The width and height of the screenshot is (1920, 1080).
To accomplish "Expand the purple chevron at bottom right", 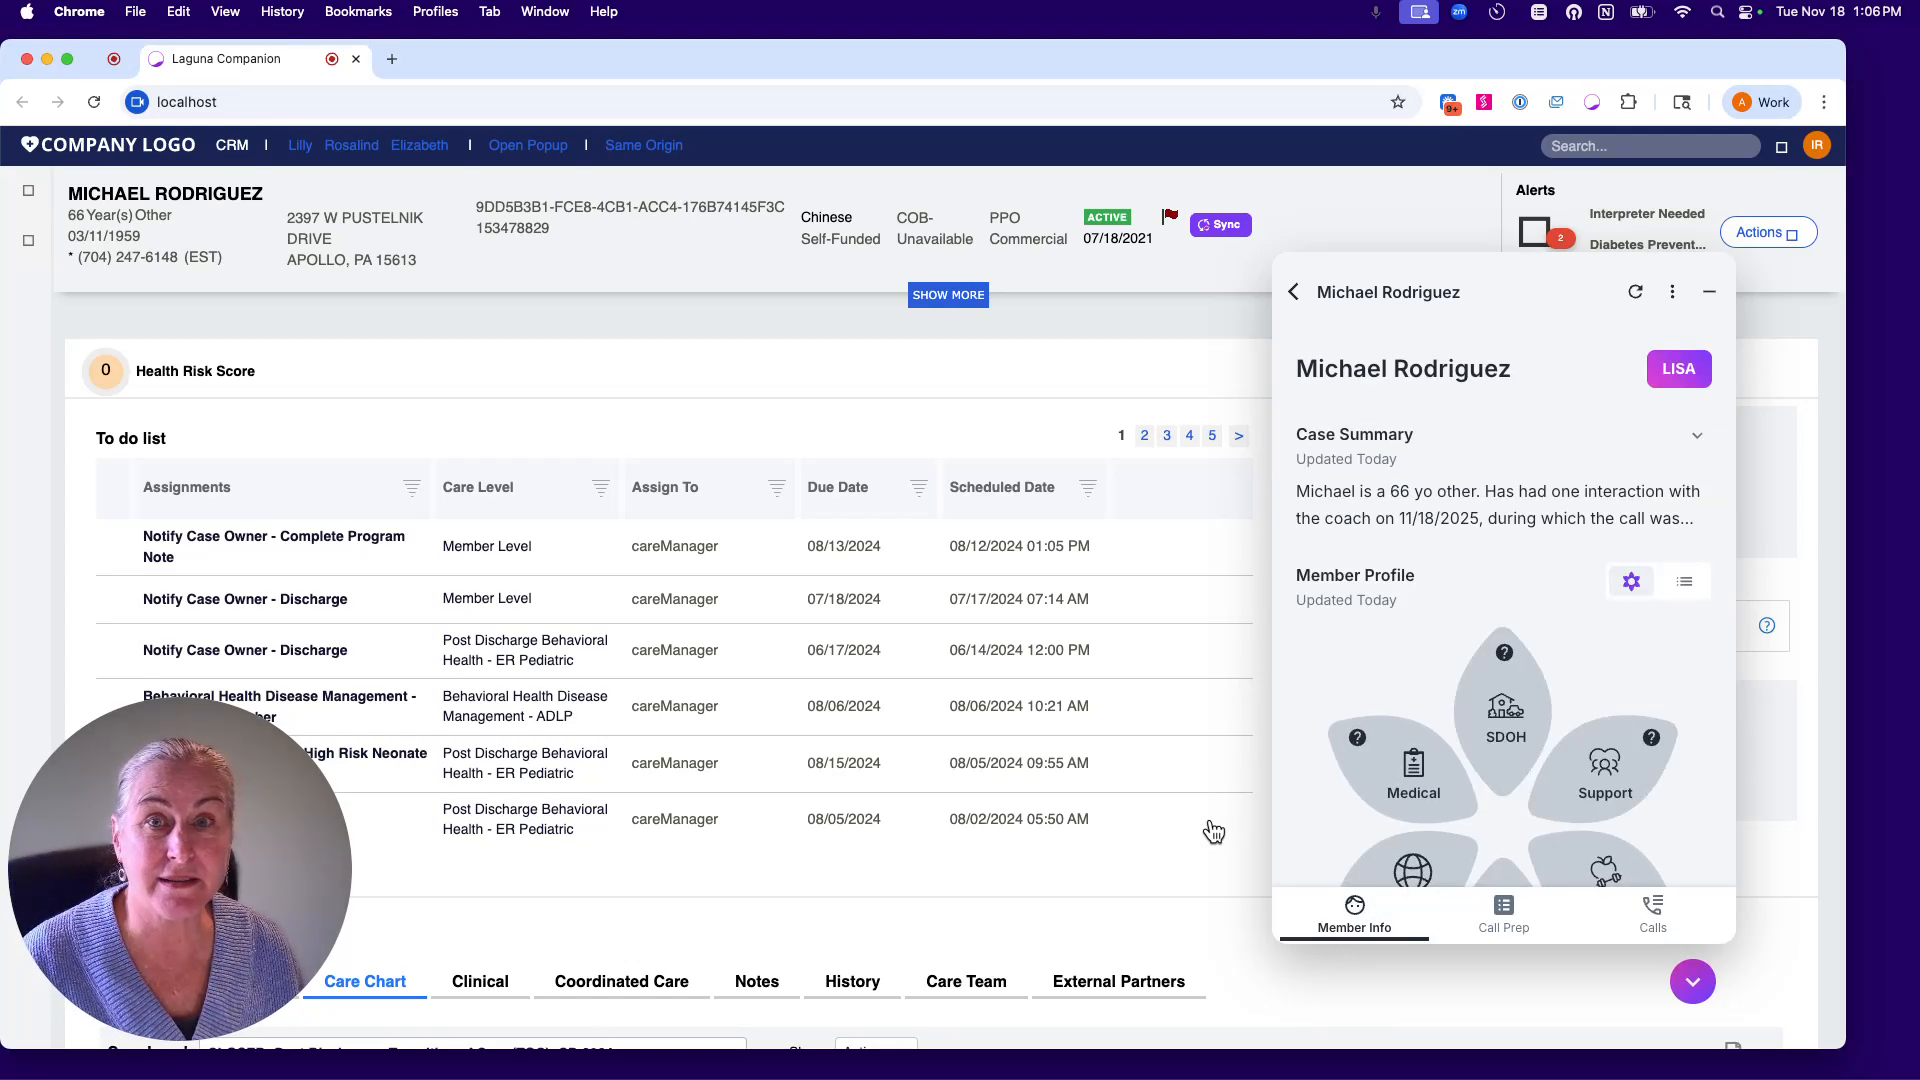I will (1692, 981).
